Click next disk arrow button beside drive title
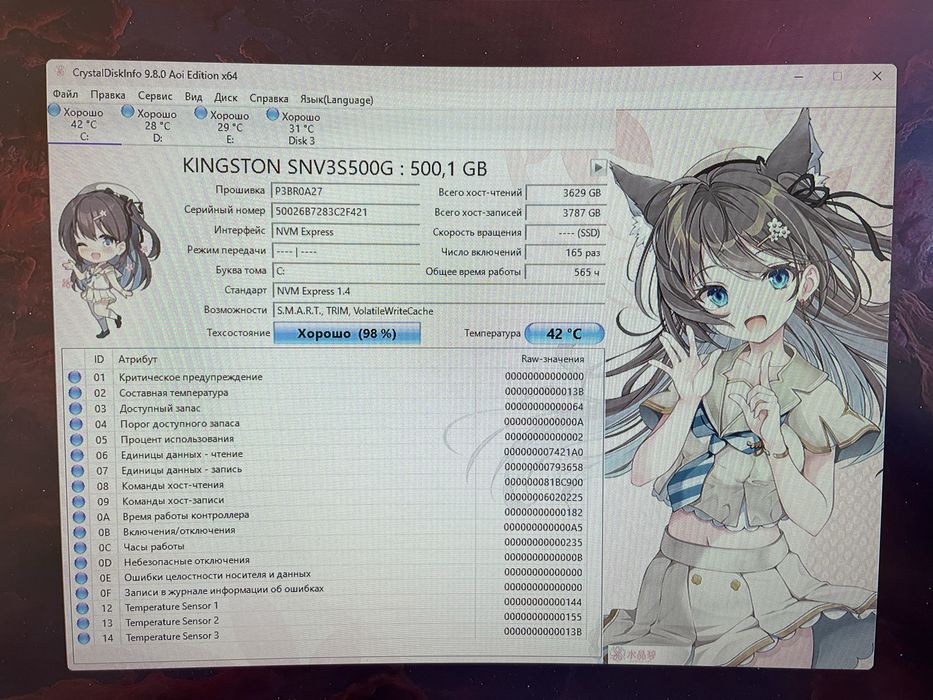The width and height of the screenshot is (933, 700). pos(598,168)
